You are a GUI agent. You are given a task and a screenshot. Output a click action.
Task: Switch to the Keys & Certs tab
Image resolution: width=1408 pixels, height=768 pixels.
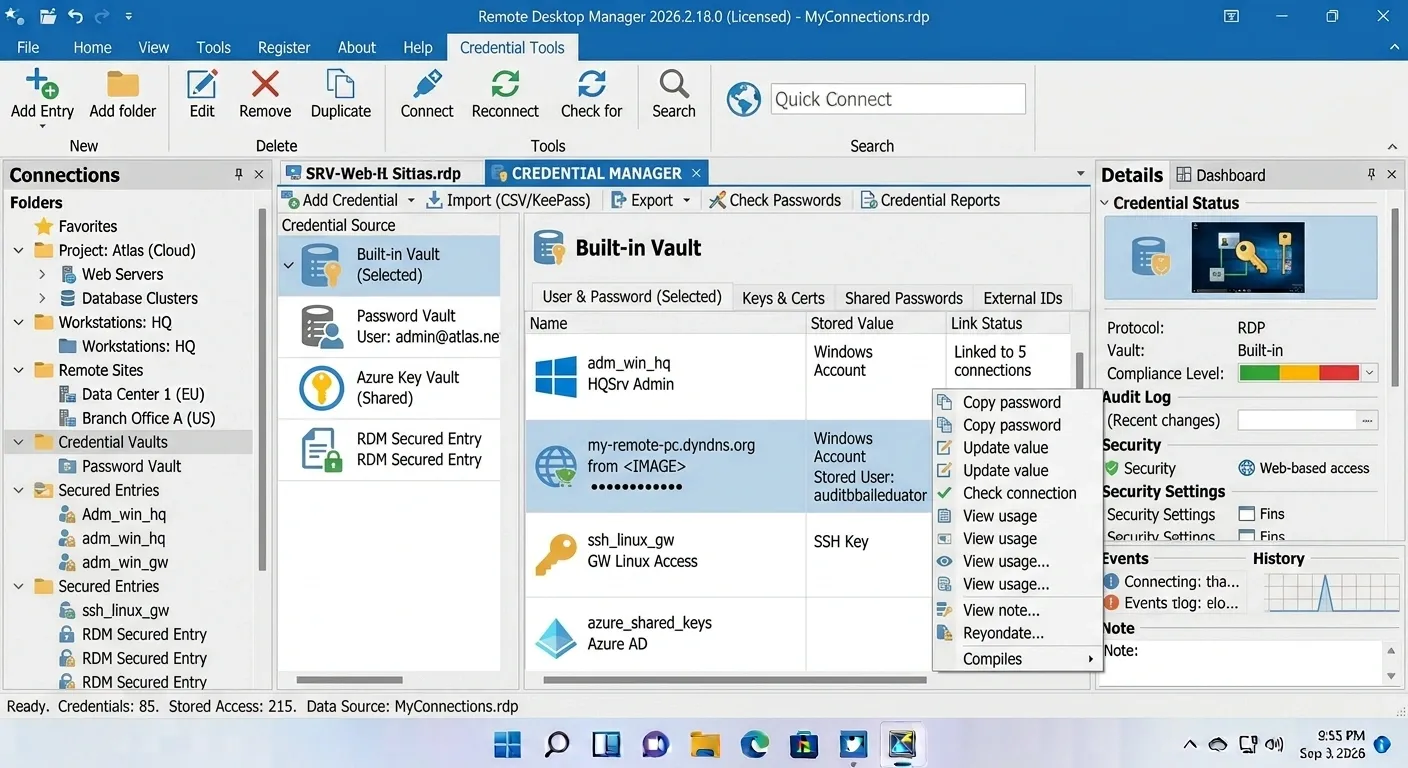[783, 298]
